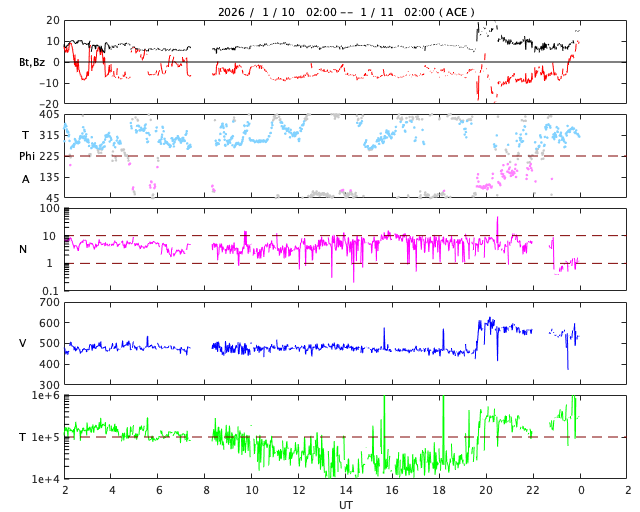Screen dimensions: 640x512
Task: Click the plot title with ACE date range
Action: pos(346,12)
